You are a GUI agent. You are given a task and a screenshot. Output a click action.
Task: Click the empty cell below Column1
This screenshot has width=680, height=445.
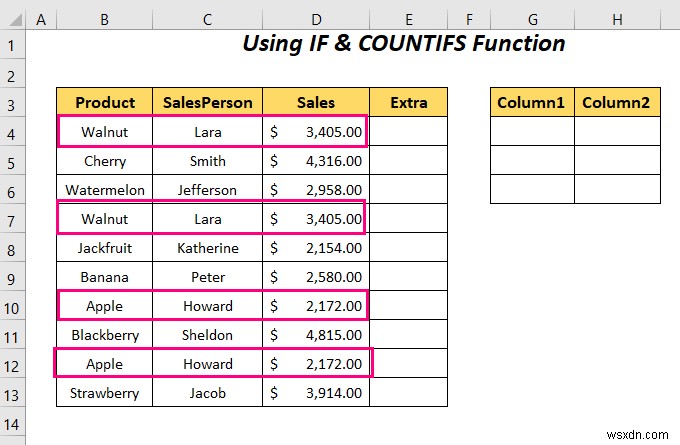[x=532, y=131]
